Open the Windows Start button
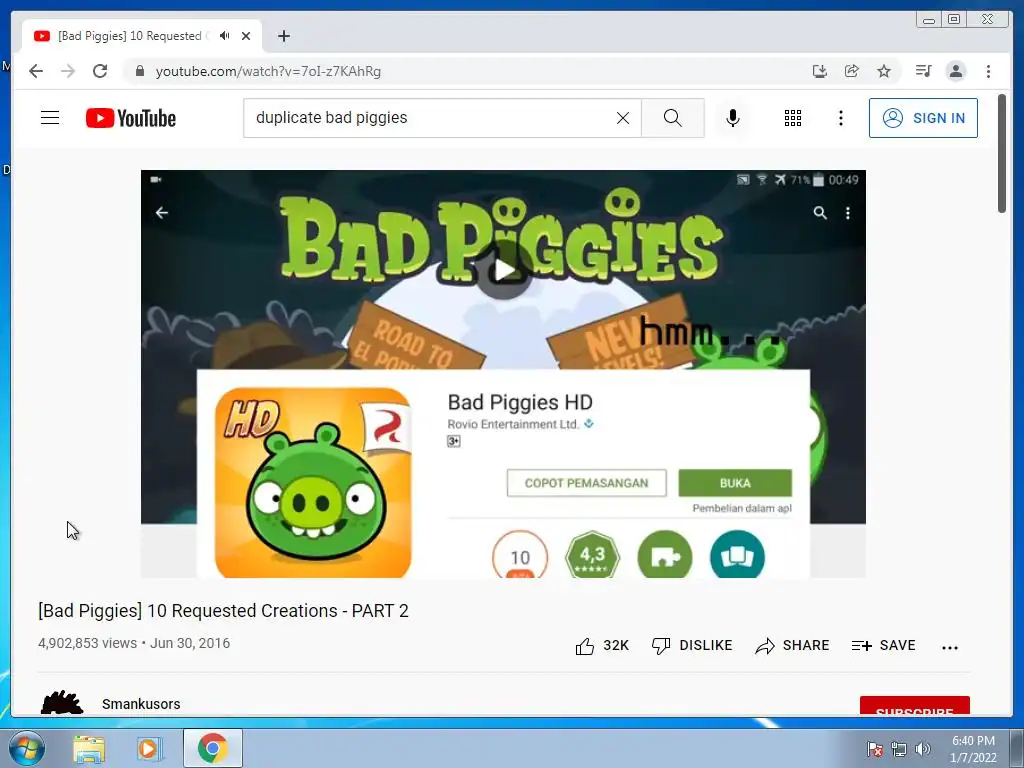The height and width of the screenshot is (768, 1024). 27,748
